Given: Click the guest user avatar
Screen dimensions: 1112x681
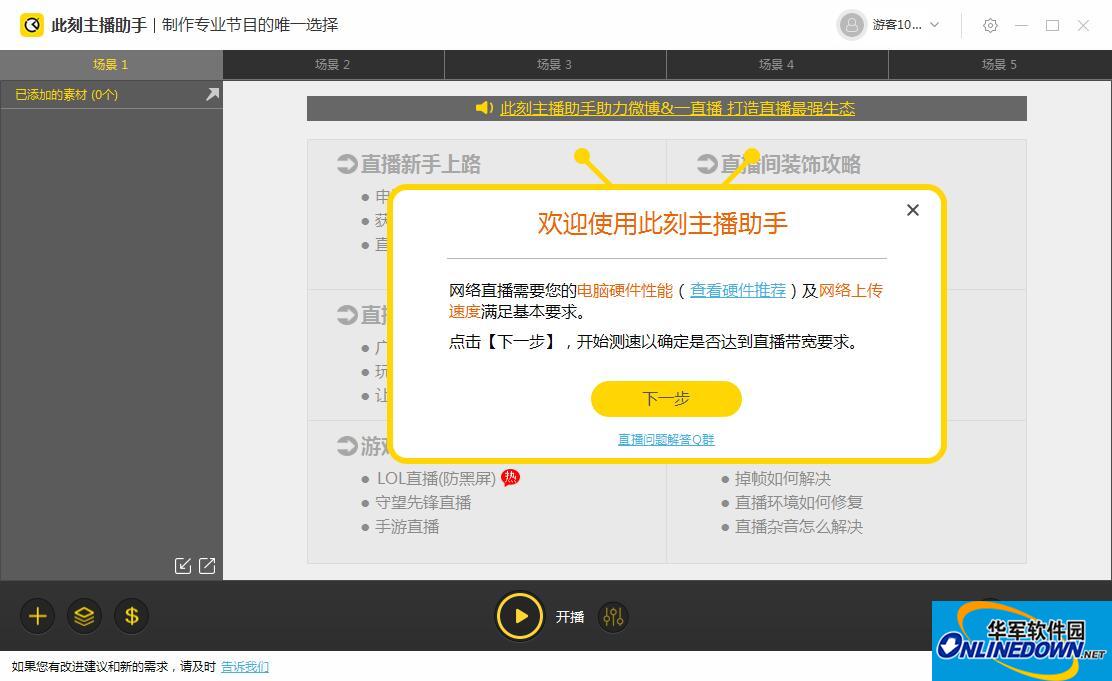Looking at the screenshot, I should coord(851,25).
